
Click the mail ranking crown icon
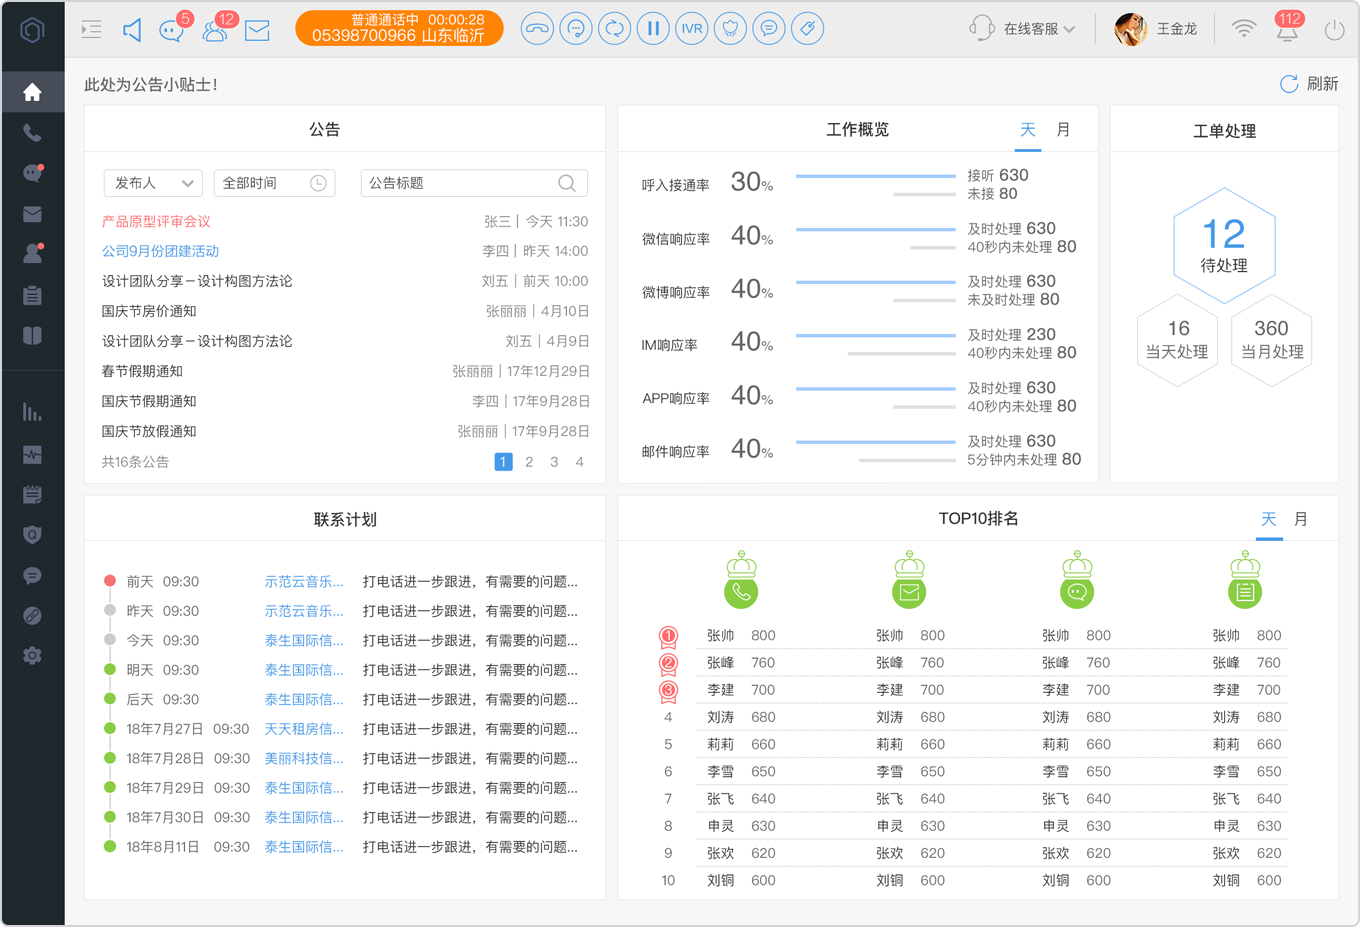pyautogui.click(x=909, y=579)
